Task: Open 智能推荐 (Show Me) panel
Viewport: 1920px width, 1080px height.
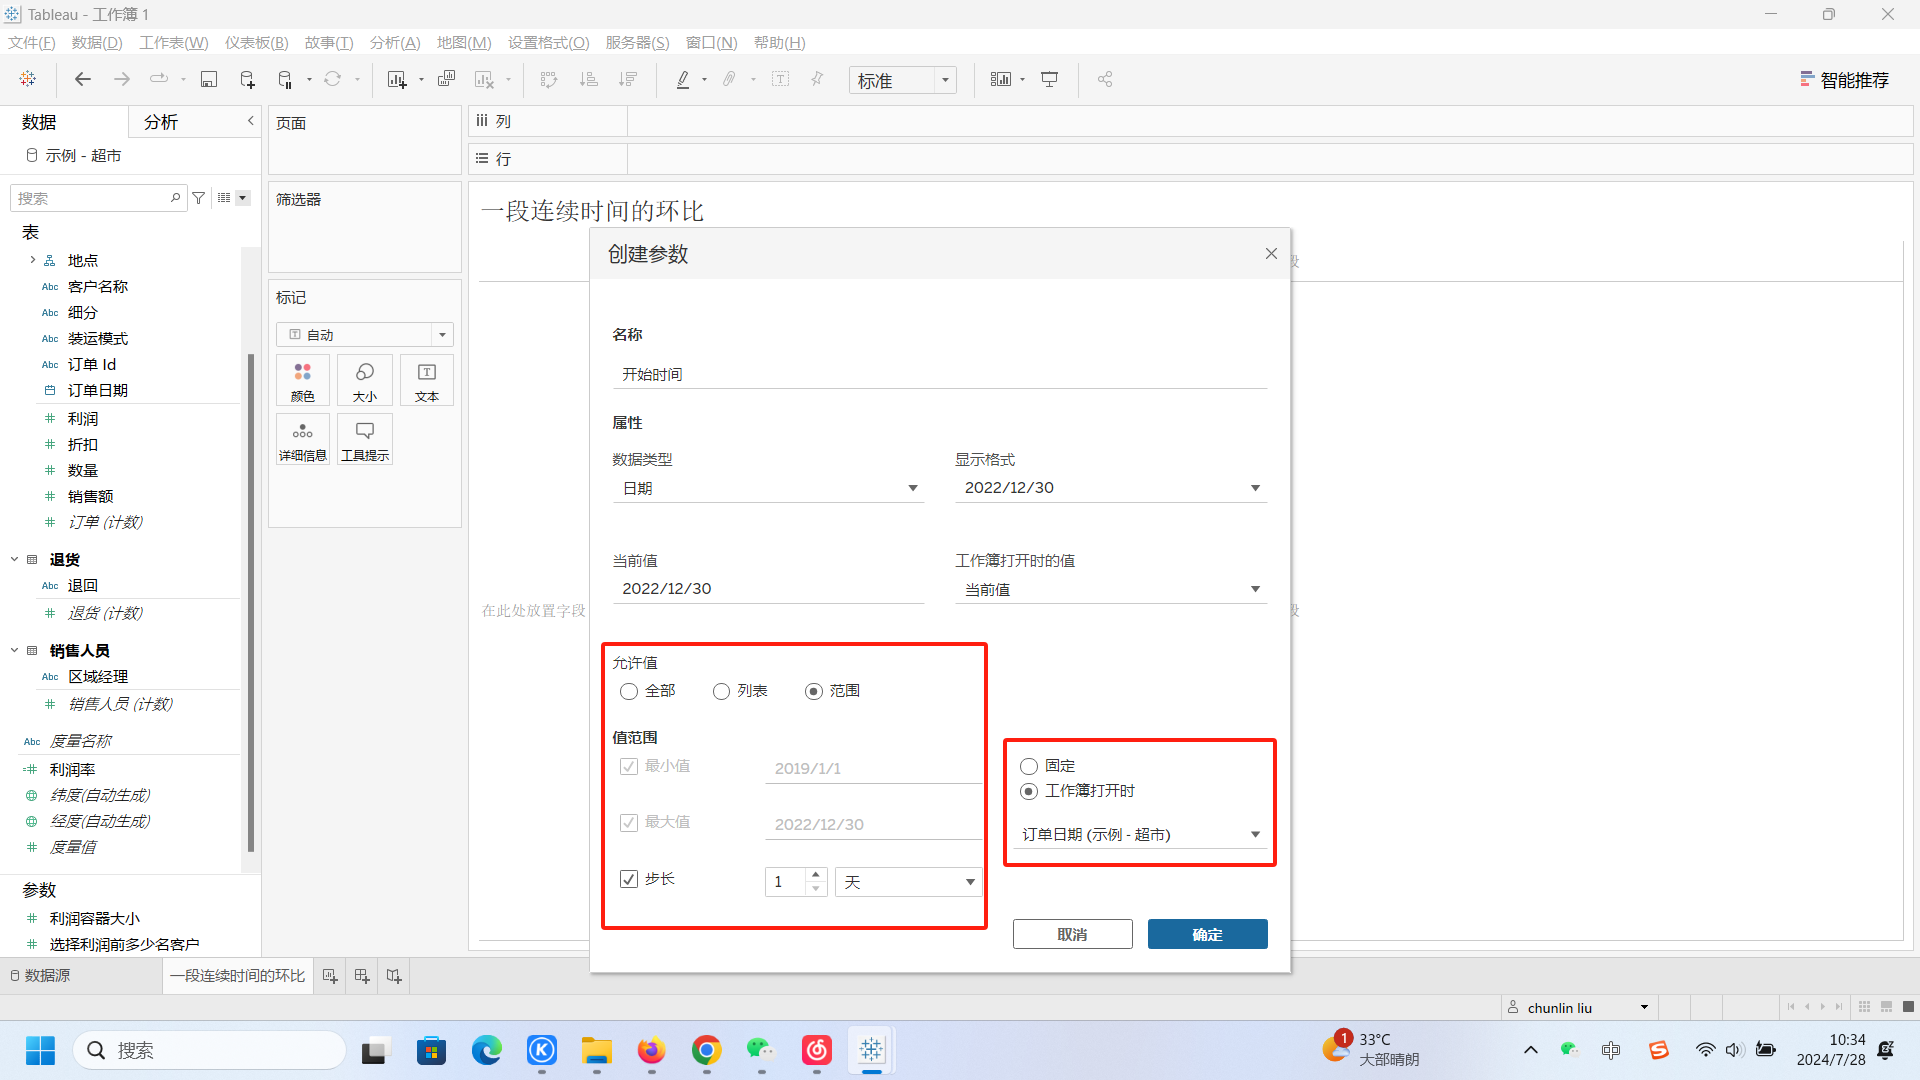Action: coord(1845,79)
